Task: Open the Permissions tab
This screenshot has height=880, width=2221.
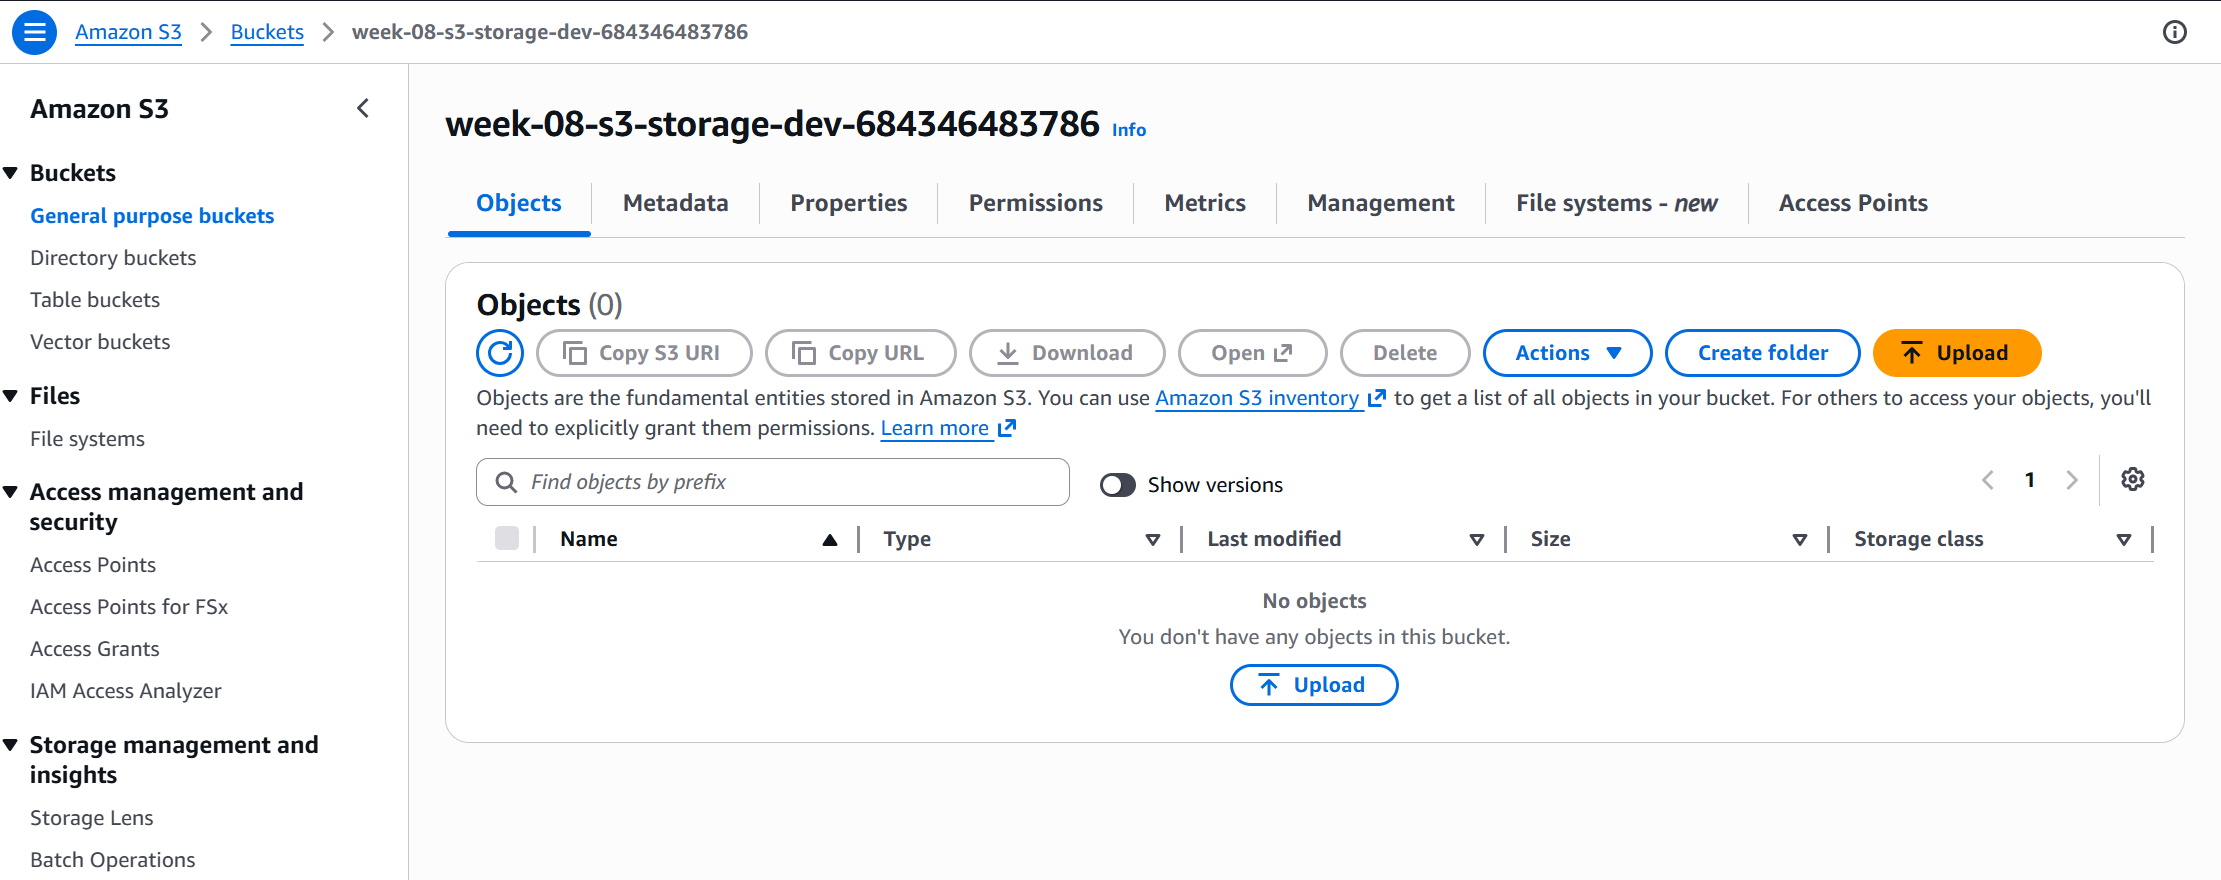Action: pyautogui.click(x=1036, y=203)
